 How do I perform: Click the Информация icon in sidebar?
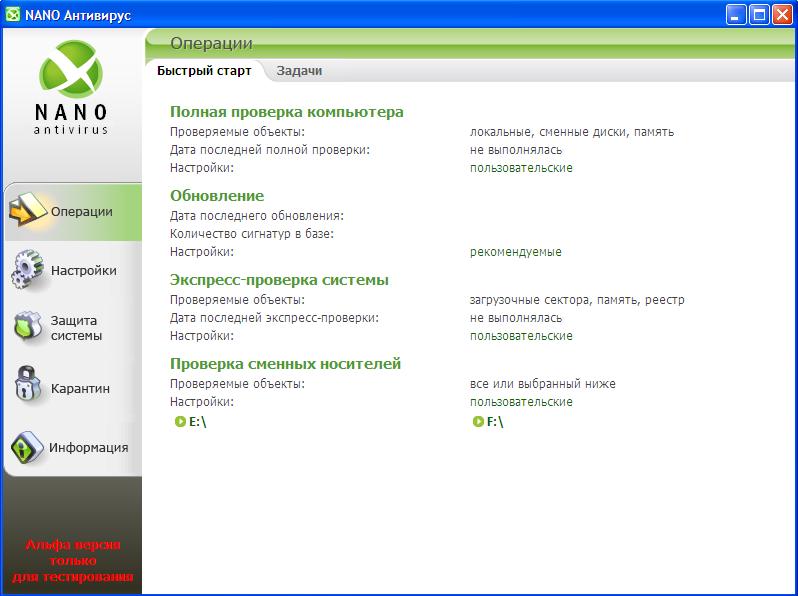28,447
